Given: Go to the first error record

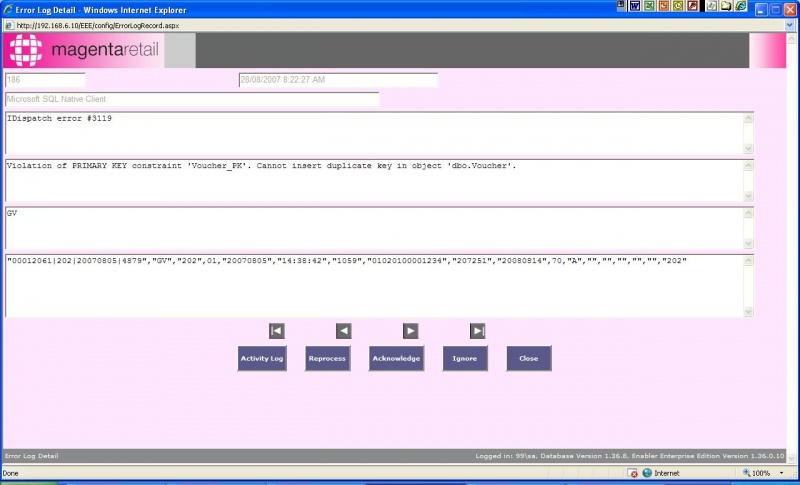Looking at the screenshot, I should click(x=277, y=331).
